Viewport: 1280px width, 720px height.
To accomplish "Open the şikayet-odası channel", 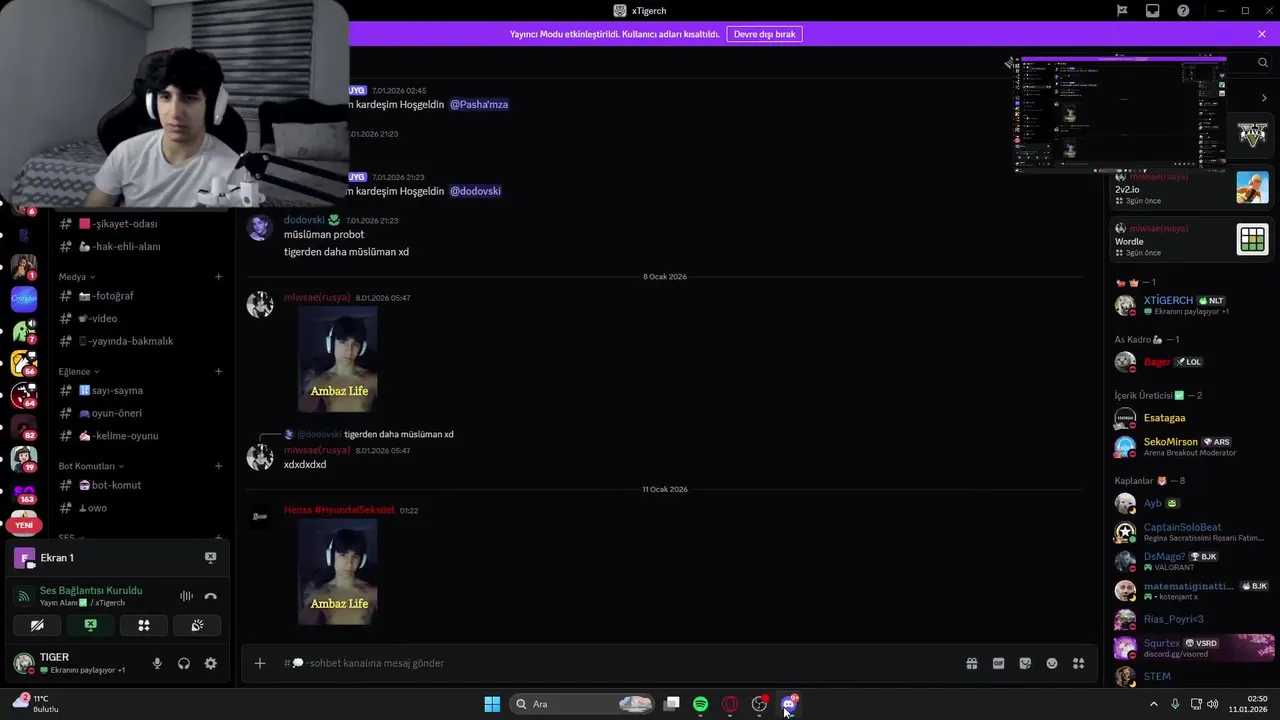I will click(x=140, y=224).
